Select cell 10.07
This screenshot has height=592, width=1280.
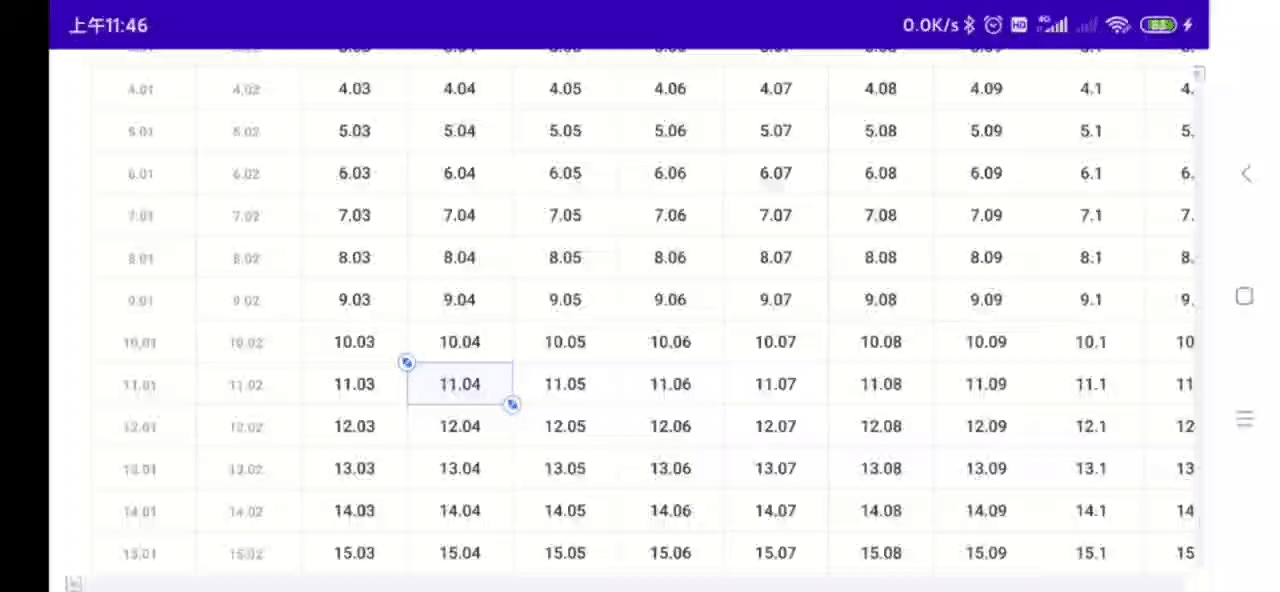coord(776,342)
